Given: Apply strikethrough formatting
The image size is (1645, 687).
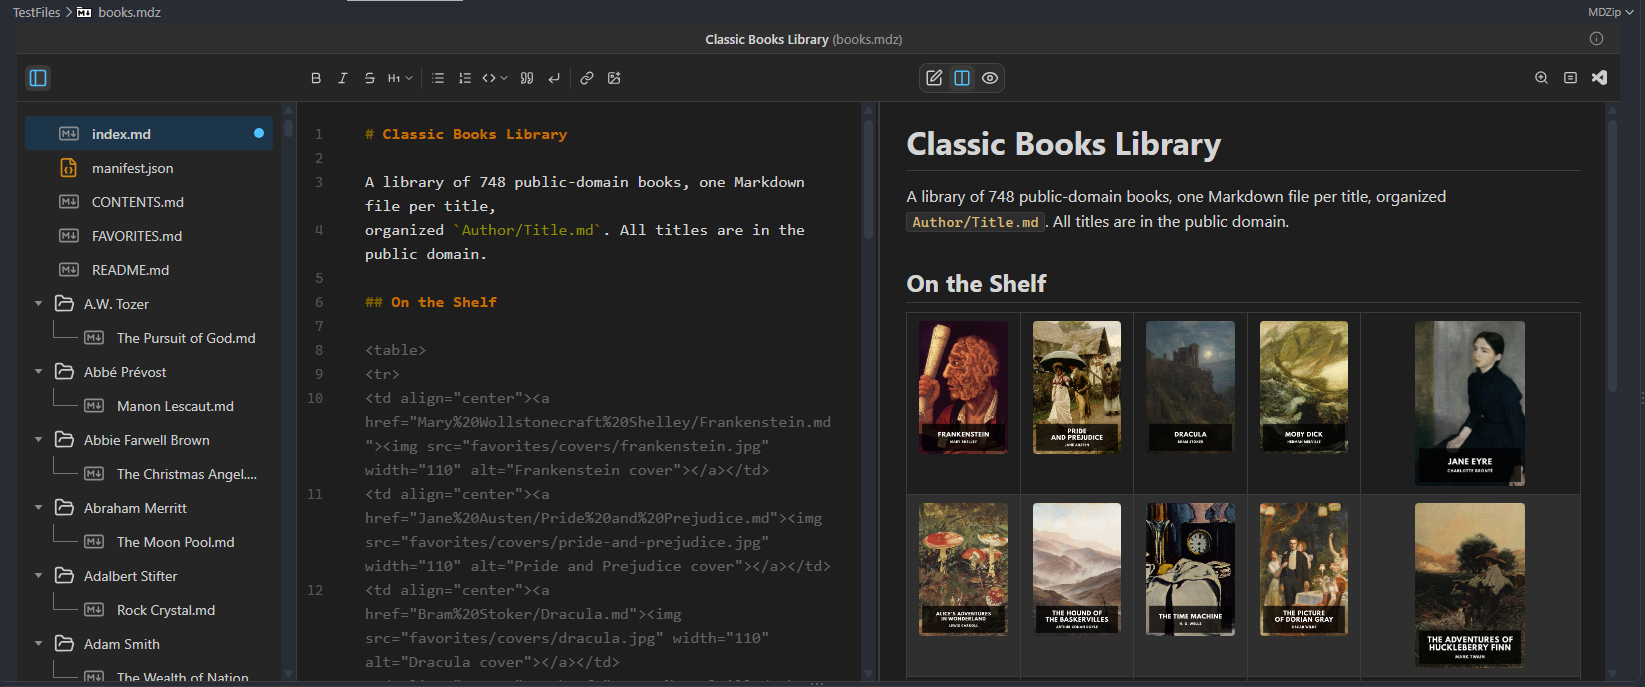Looking at the screenshot, I should [x=370, y=78].
